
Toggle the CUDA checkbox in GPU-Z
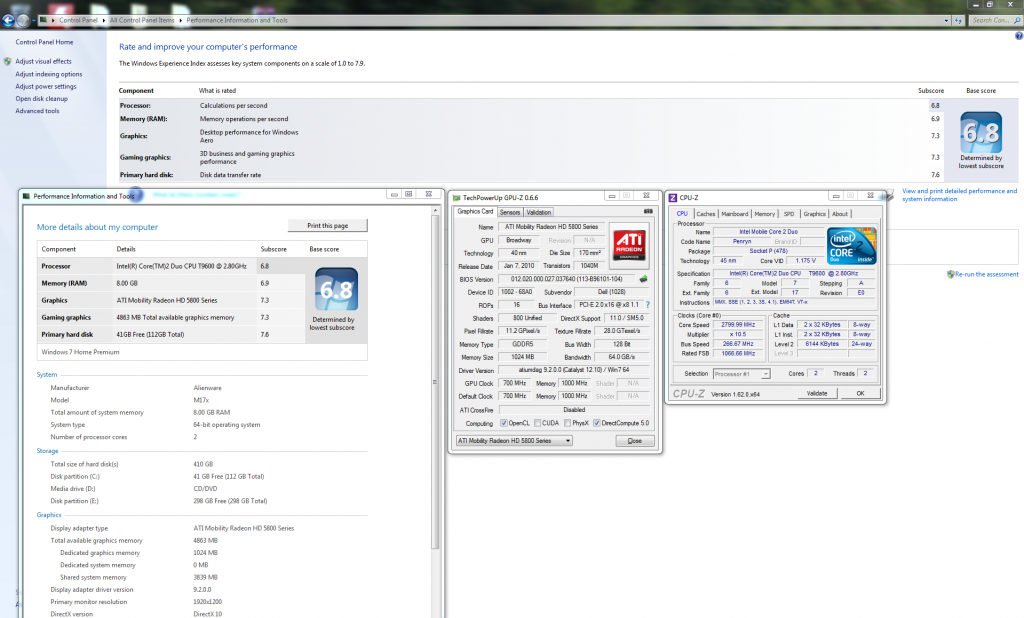(537, 423)
